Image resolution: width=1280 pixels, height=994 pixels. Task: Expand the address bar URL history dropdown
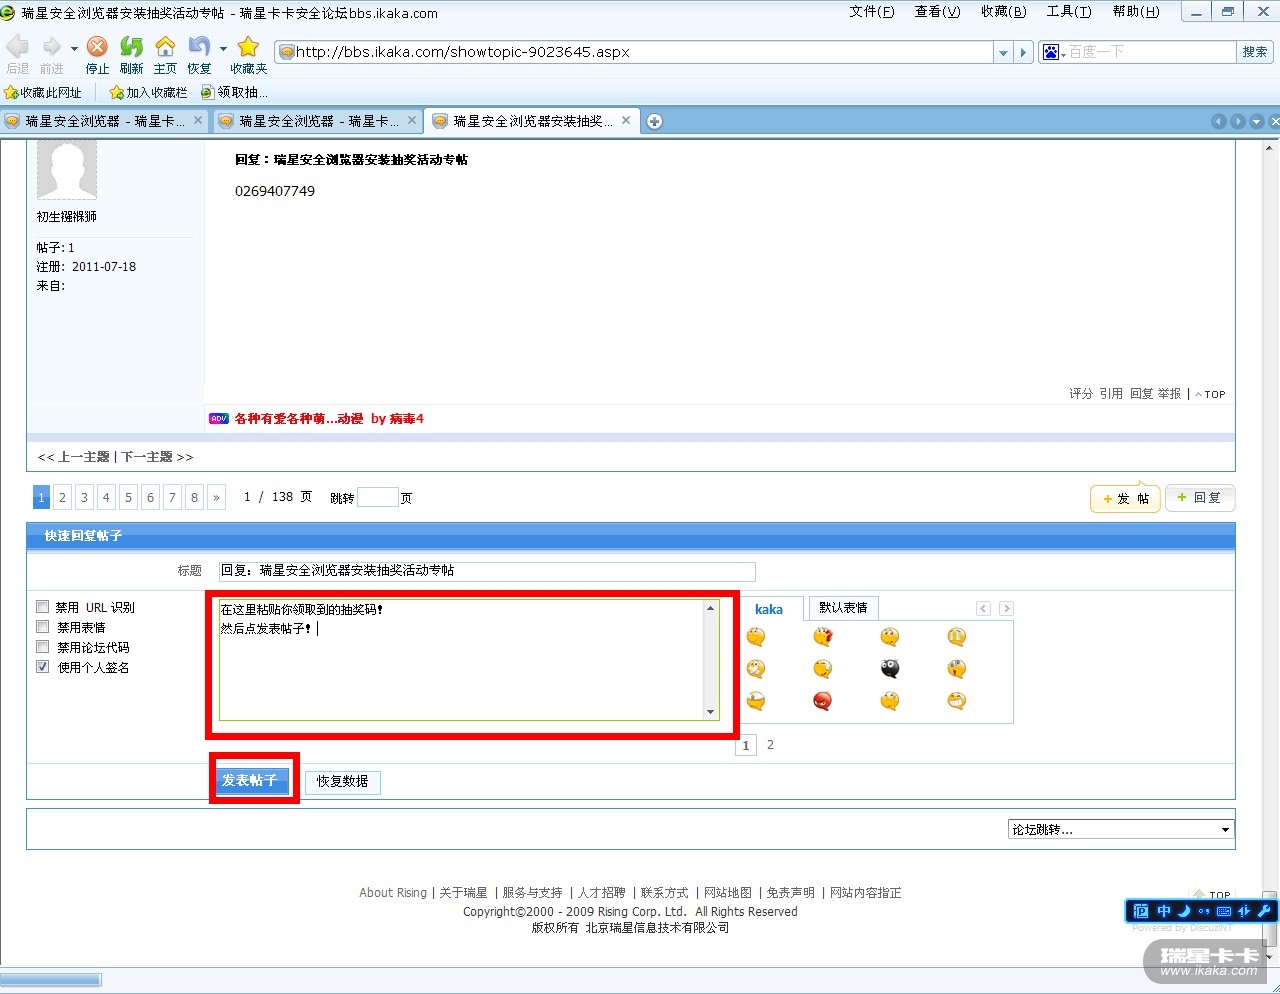(1003, 52)
